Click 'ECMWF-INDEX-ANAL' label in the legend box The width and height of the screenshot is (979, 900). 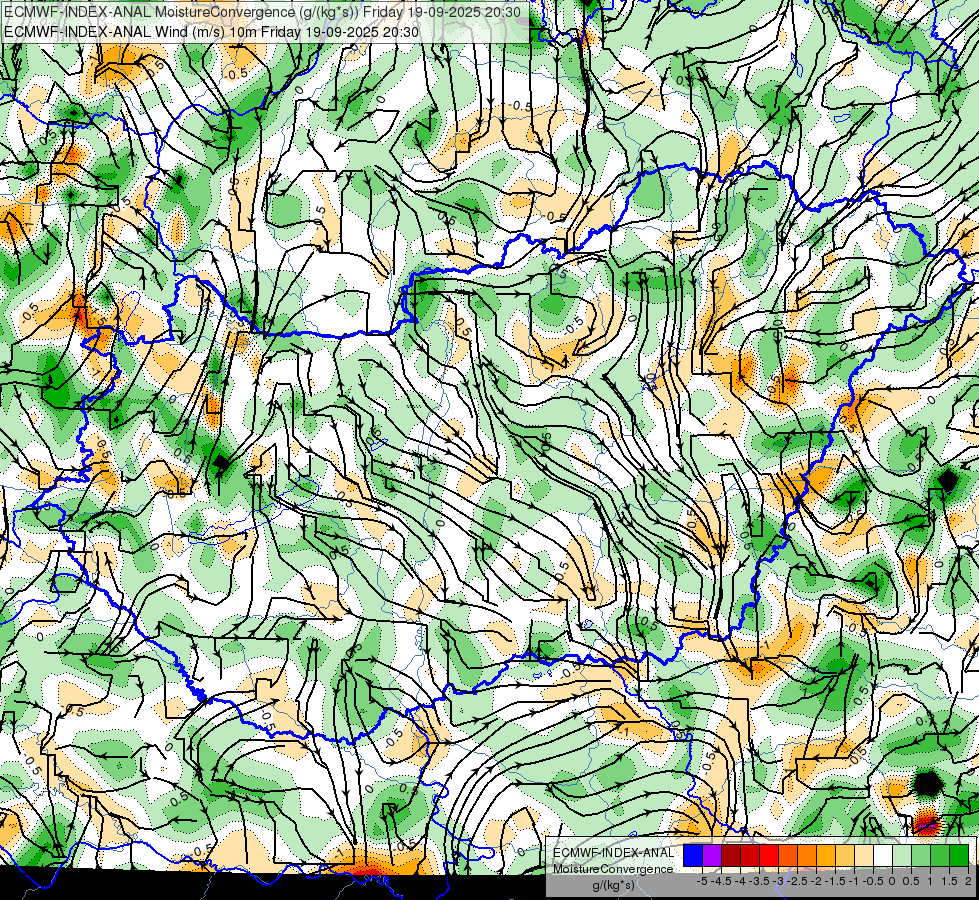click(x=614, y=853)
